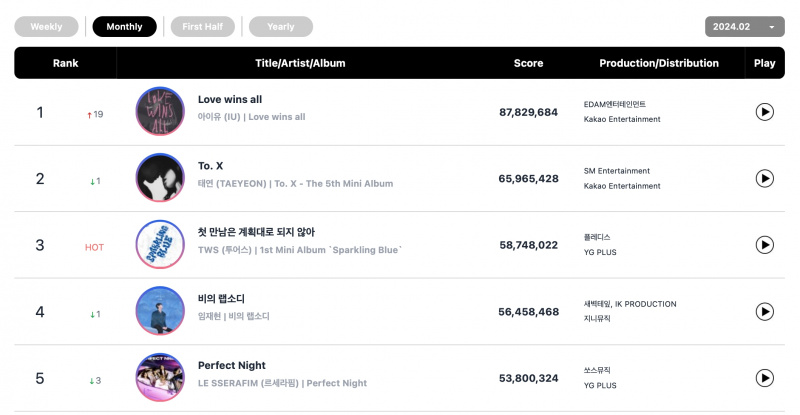Open the 2024.02 month dropdown
The image size is (800, 415).
(x=744, y=27)
